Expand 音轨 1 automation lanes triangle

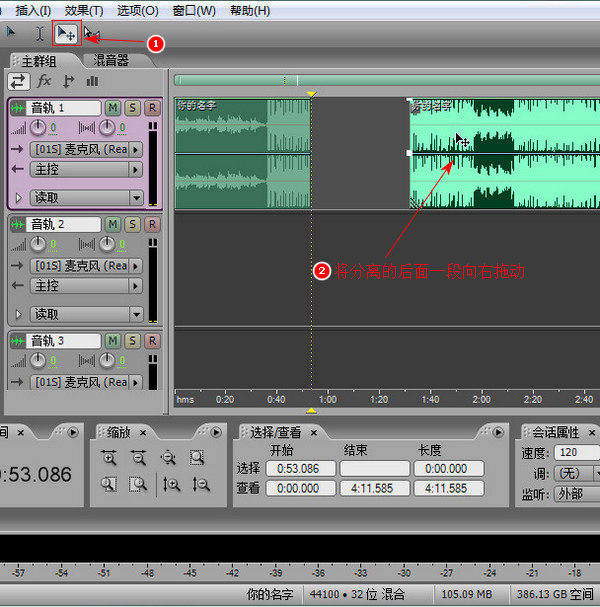point(18,198)
